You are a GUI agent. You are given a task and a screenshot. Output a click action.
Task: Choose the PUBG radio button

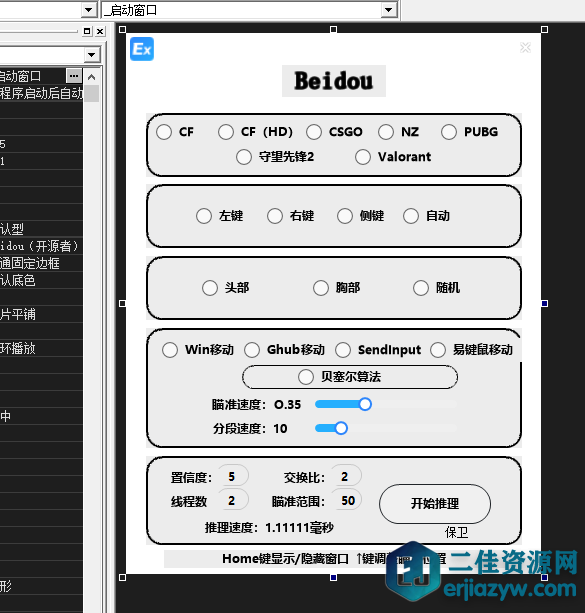click(x=449, y=132)
